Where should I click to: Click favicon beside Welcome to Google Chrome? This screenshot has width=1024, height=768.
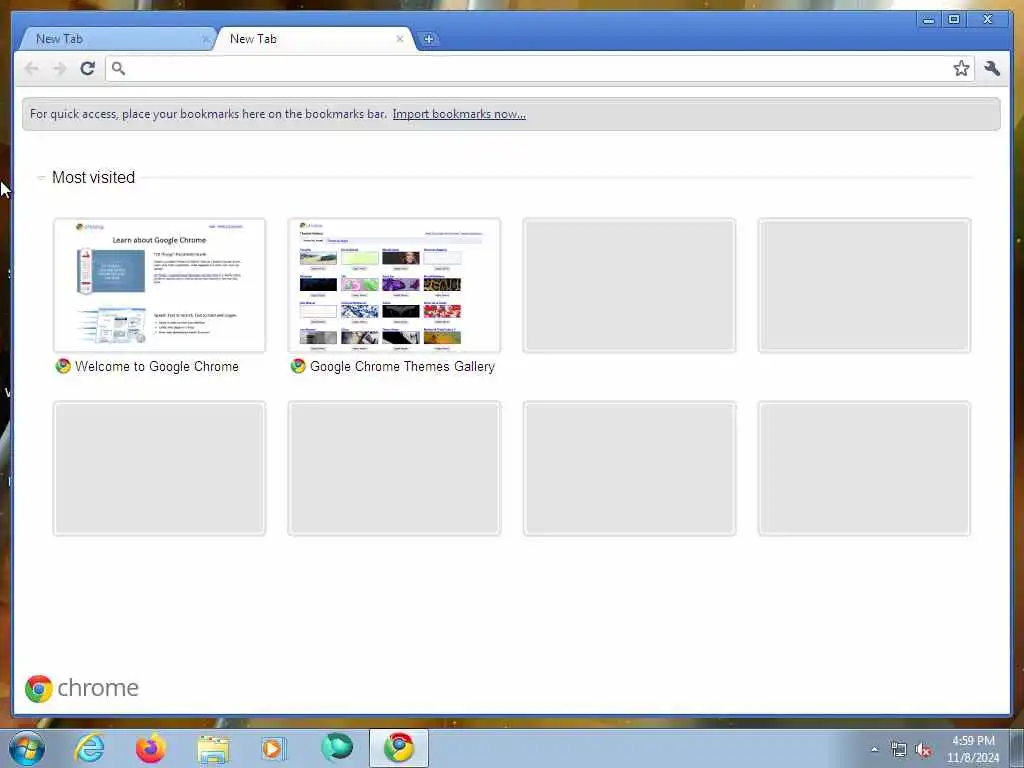point(63,366)
